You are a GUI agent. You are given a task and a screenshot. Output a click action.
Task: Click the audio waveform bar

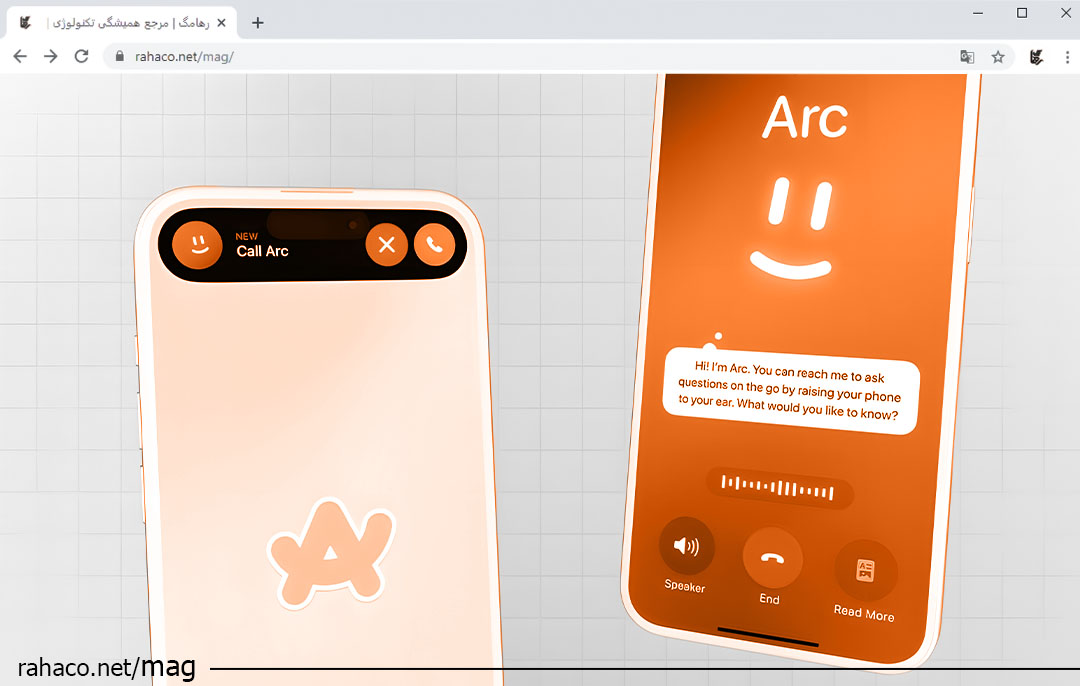tap(779, 490)
